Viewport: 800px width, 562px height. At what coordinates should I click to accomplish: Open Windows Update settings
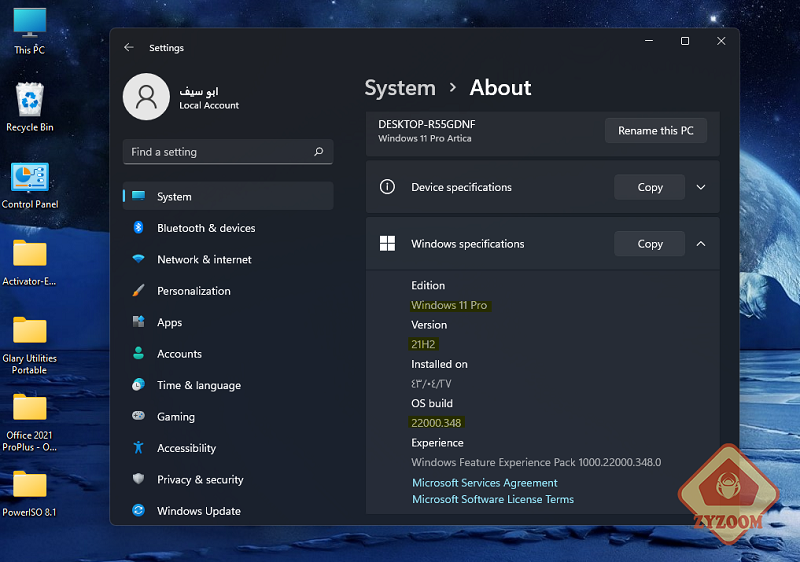pyautogui.click(x=228, y=510)
